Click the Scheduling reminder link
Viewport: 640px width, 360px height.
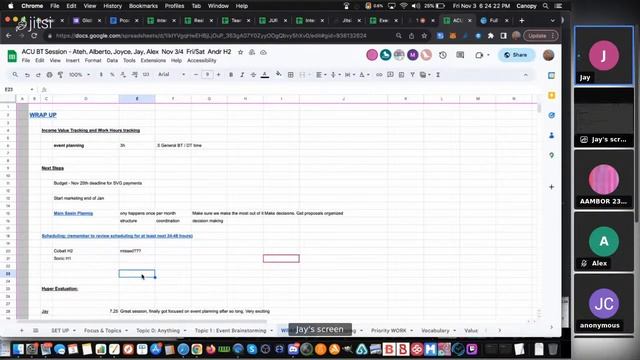[117, 236]
